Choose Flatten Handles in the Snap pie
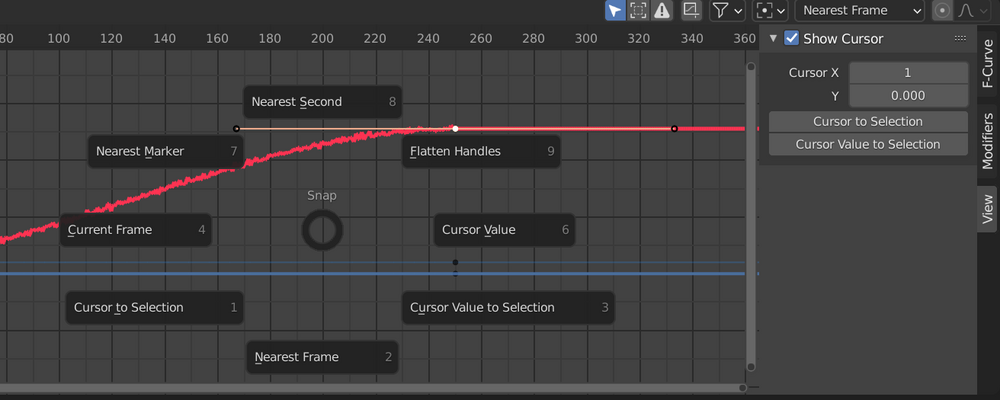The height and width of the screenshot is (400, 1000). coord(481,152)
